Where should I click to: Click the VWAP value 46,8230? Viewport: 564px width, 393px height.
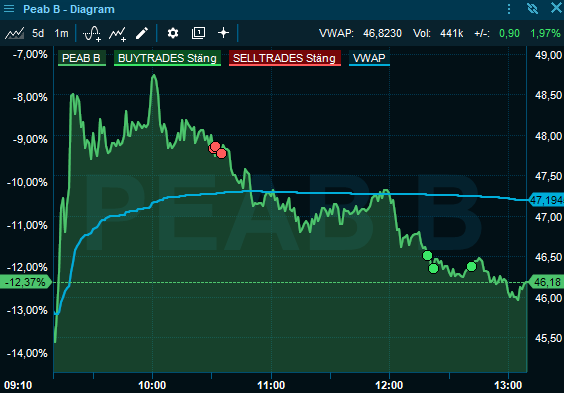click(x=382, y=33)
